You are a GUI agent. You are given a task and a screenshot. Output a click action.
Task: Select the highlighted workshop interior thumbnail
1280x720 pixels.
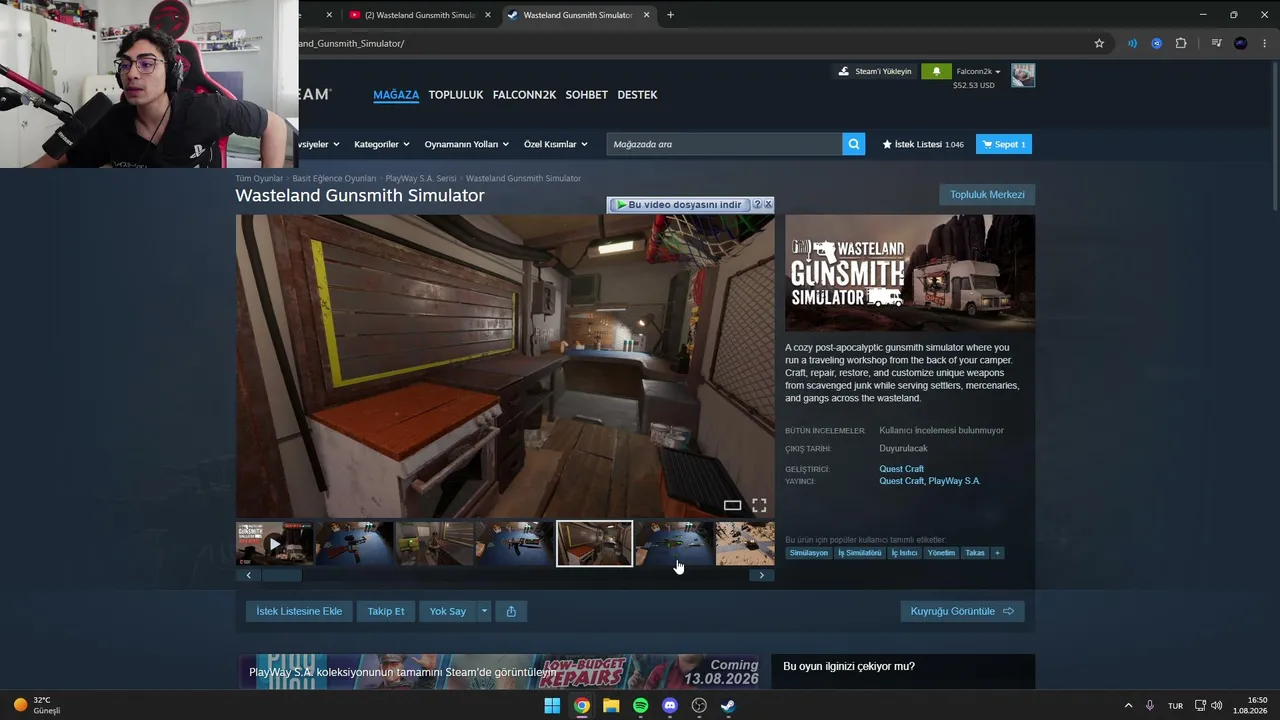[594, 544]
